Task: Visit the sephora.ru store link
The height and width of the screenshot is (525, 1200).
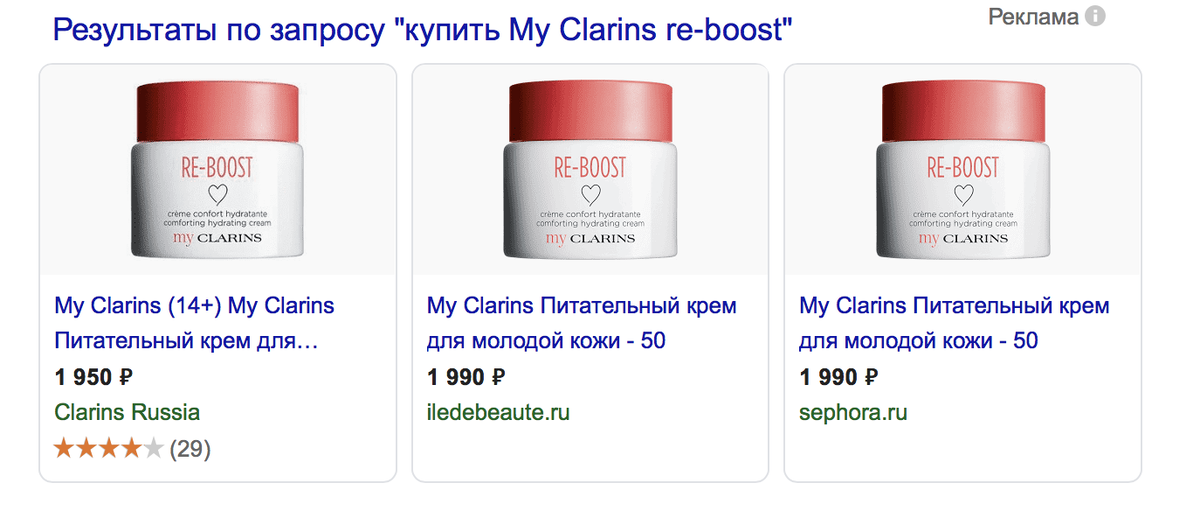Action: 853,412
